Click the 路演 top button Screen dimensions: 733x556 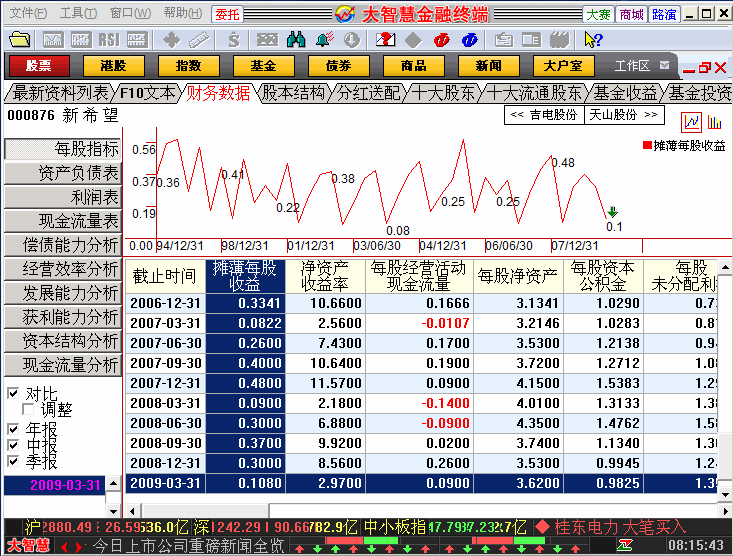[x=664, y=14]
